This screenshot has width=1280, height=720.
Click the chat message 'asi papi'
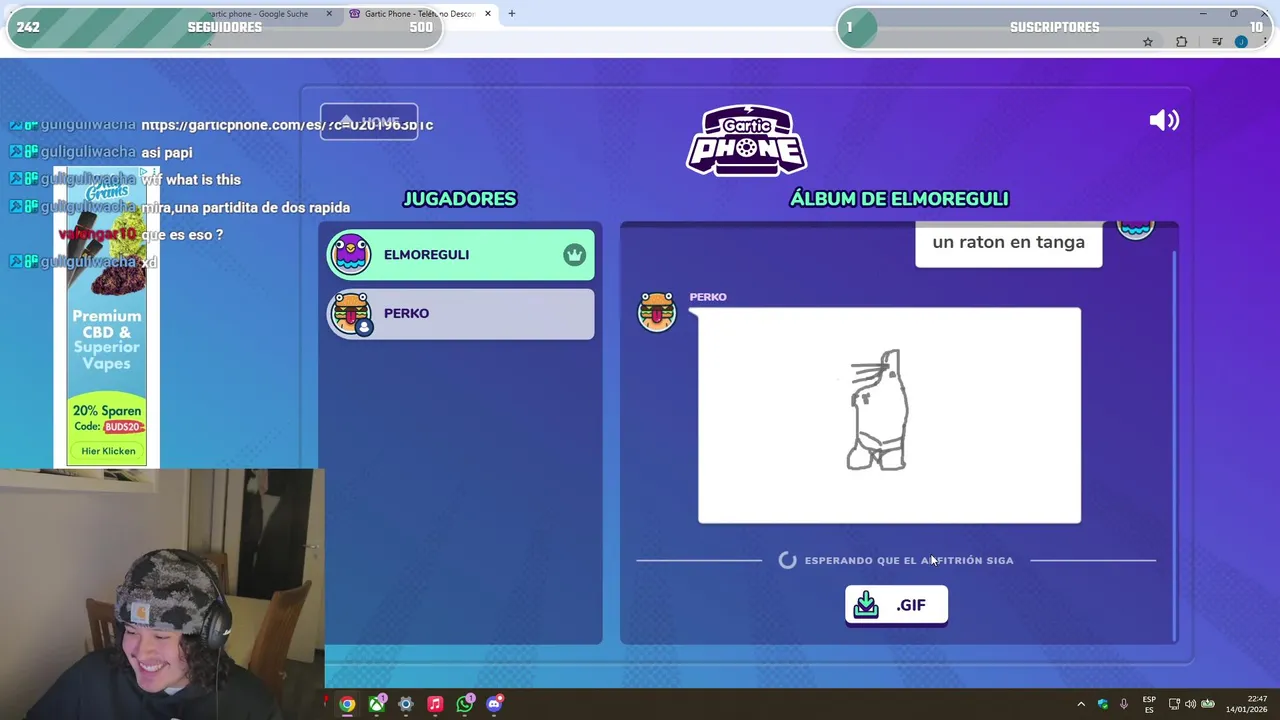pos(167,152)
